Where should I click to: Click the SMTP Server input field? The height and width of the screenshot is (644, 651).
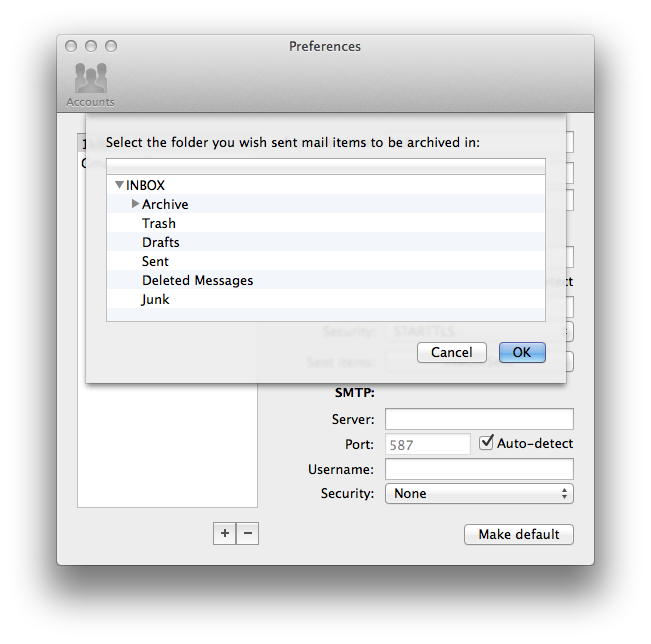(x=479, y=419)
